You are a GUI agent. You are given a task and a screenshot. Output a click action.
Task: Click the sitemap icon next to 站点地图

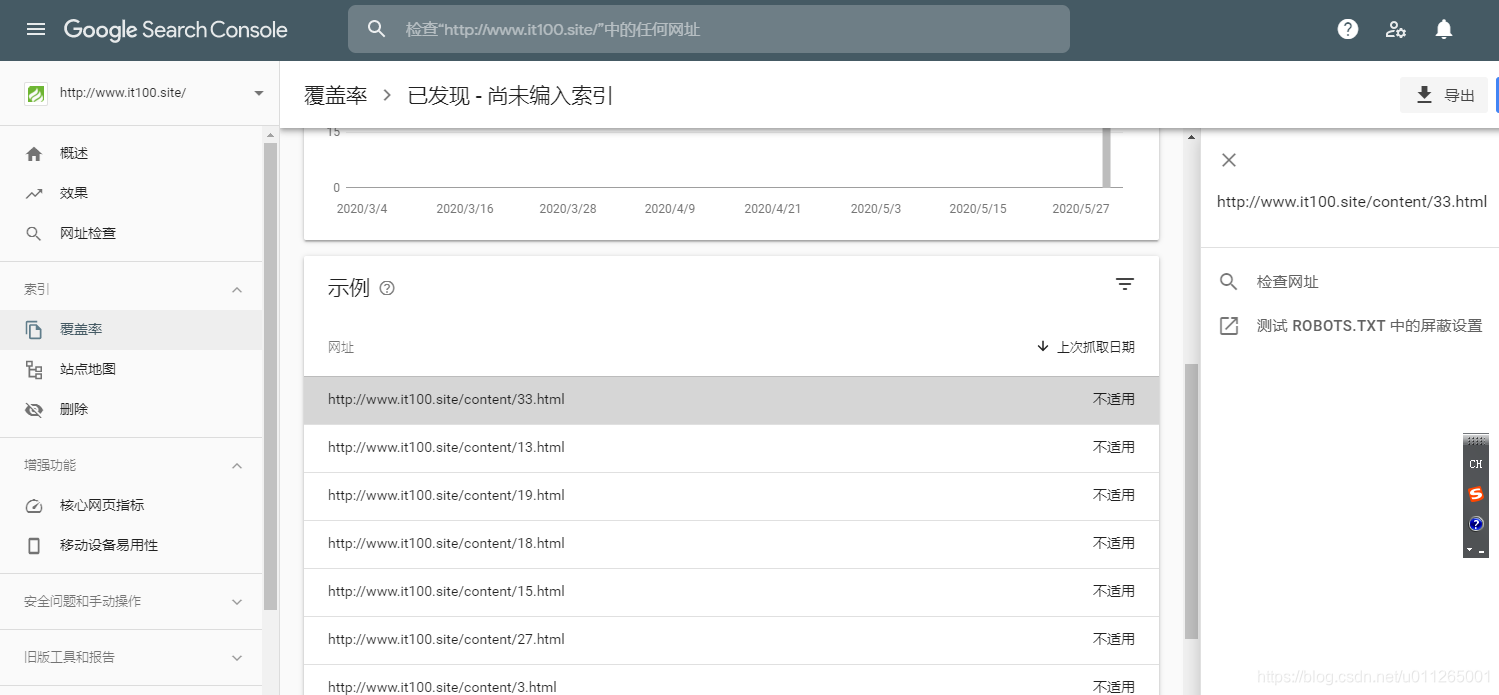(34, 369)
